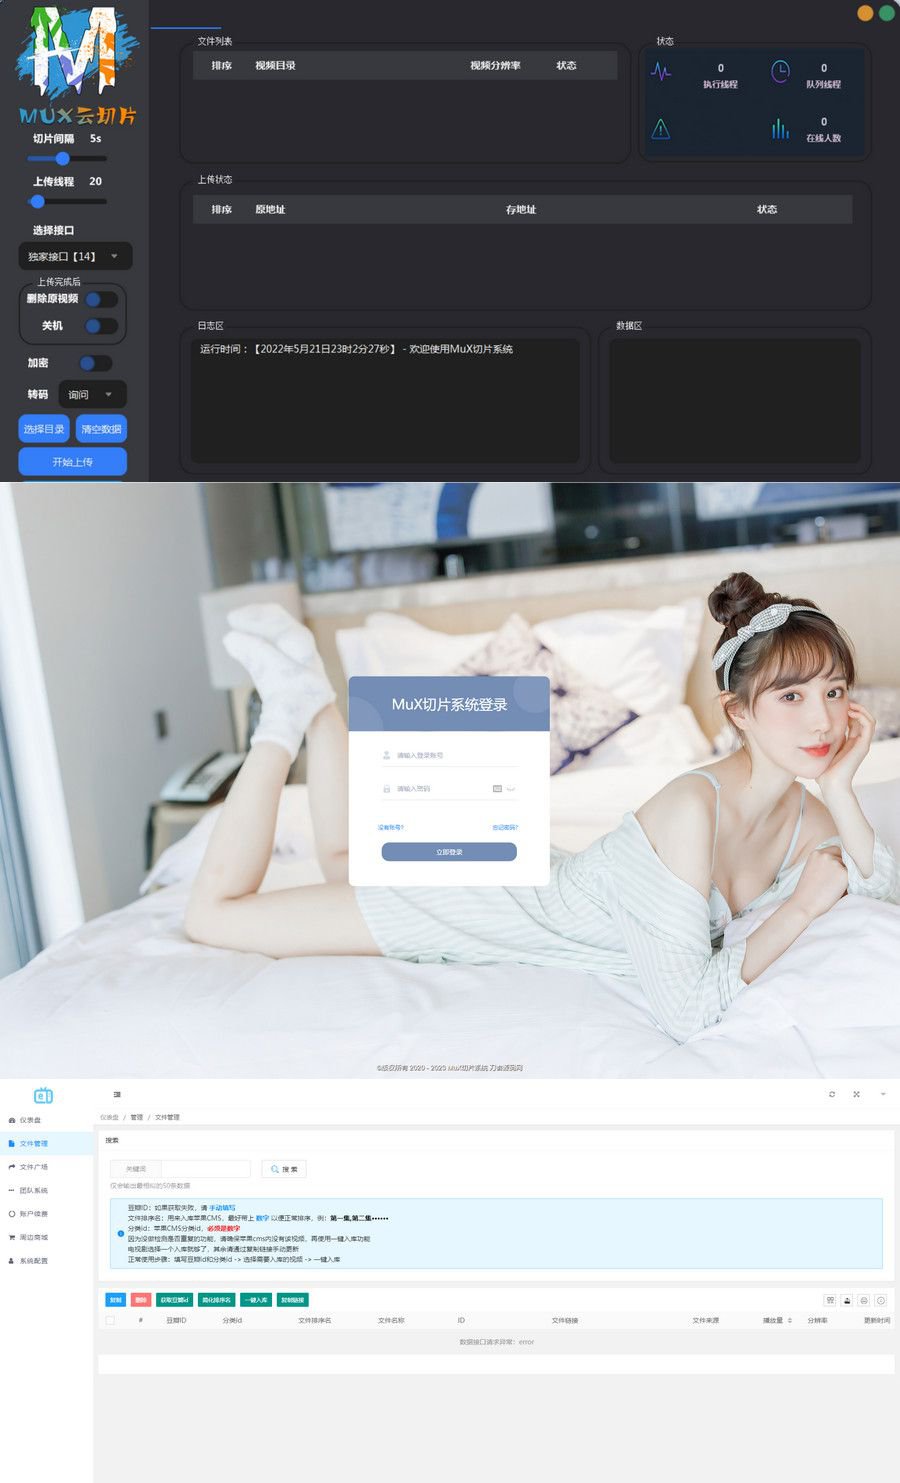Click the 忘记密码 link on the login form
This screenshot has width=900, height=1483.
pyautogui.click(x=505, y=829)
